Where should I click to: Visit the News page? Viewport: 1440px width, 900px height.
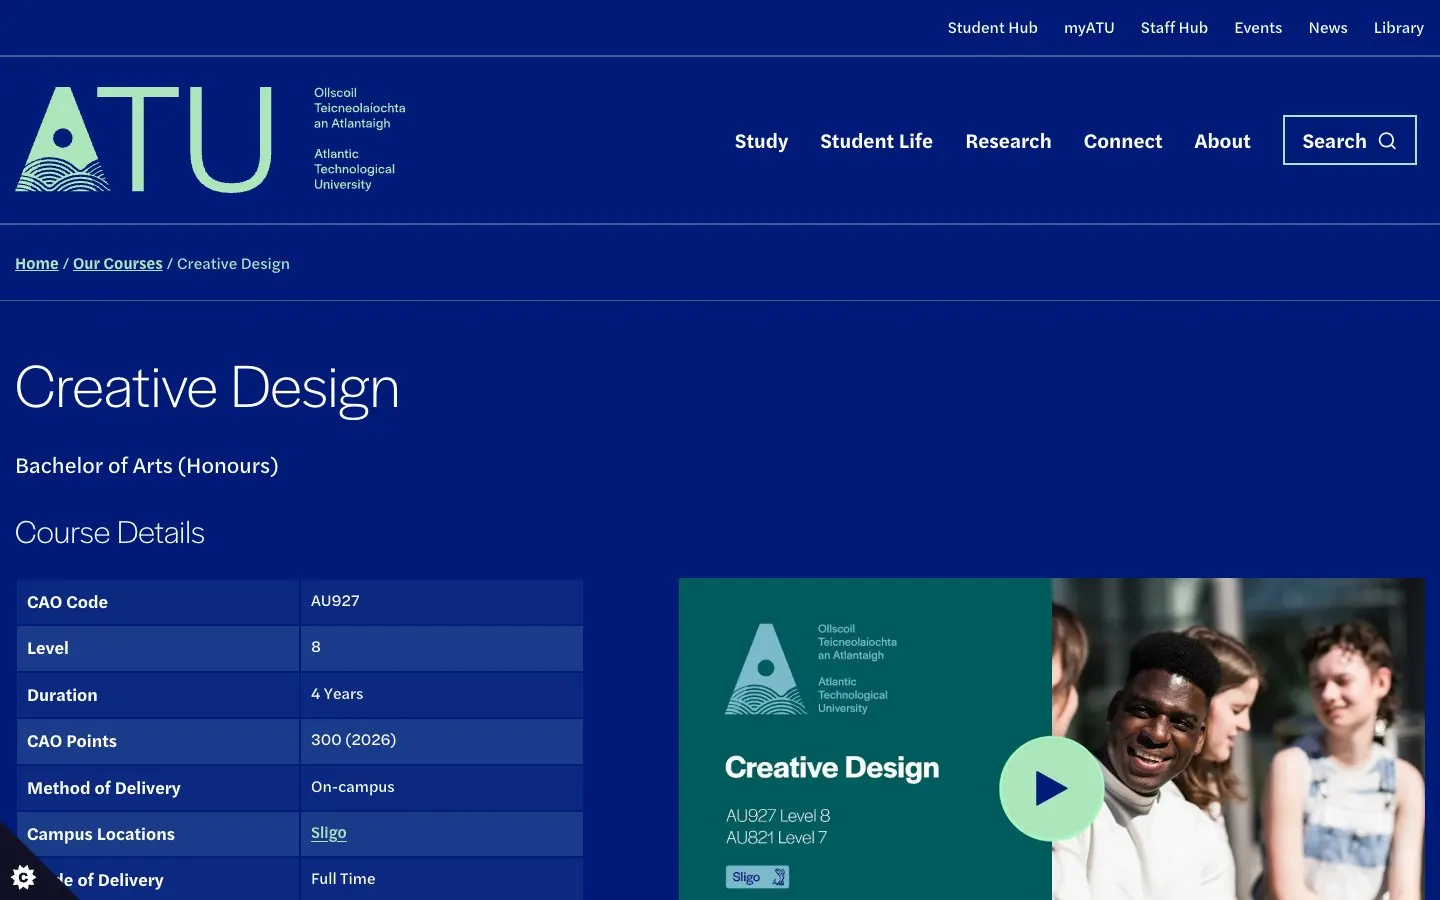tap(1328, 28)
